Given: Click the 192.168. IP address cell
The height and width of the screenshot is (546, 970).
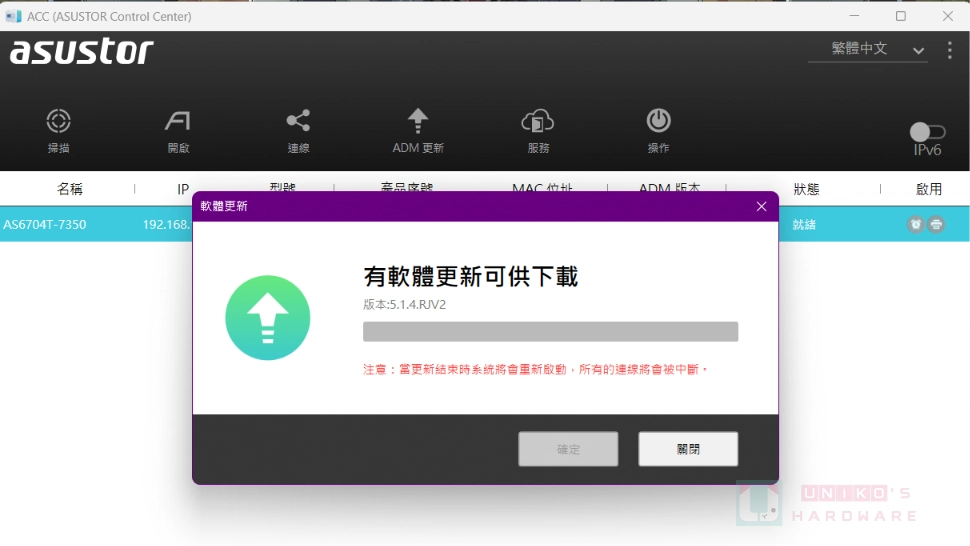Looking at the screenshot, I should click(x=166, y=224).
